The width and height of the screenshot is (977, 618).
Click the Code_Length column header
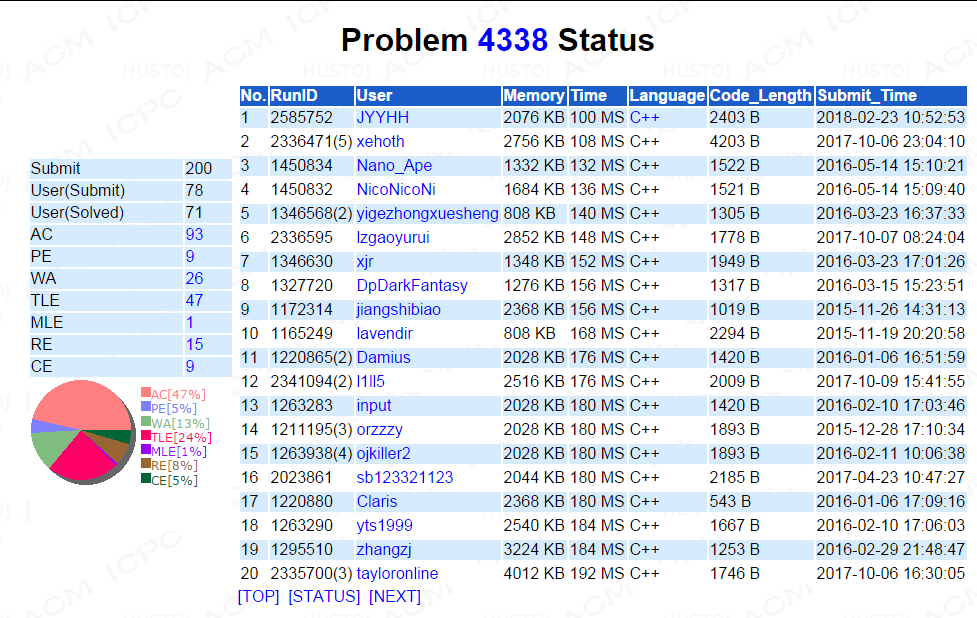761,95
